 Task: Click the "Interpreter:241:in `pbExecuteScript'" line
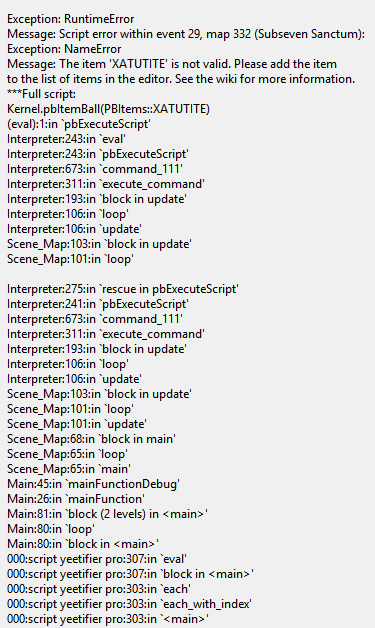pyautogui.click(x=98, y=304)
